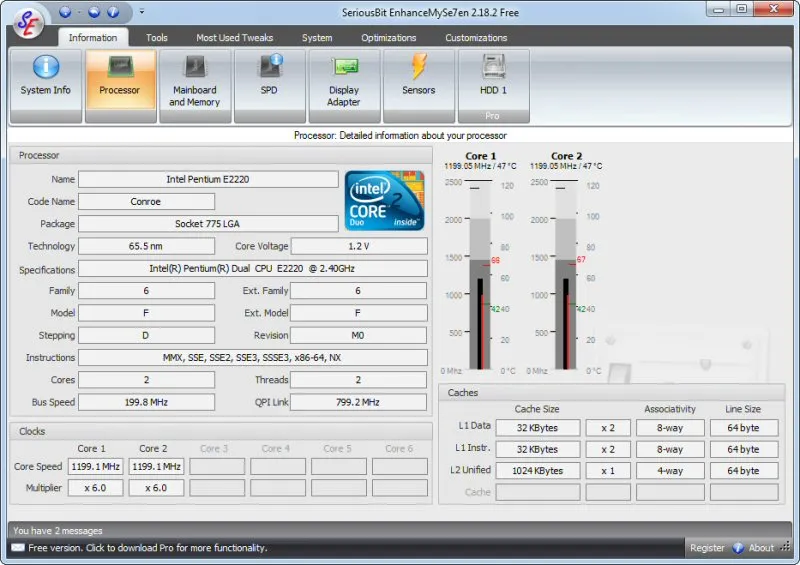Open the SE application menu orb
Screen dimensions: 800x565
(x=28, y=23)
